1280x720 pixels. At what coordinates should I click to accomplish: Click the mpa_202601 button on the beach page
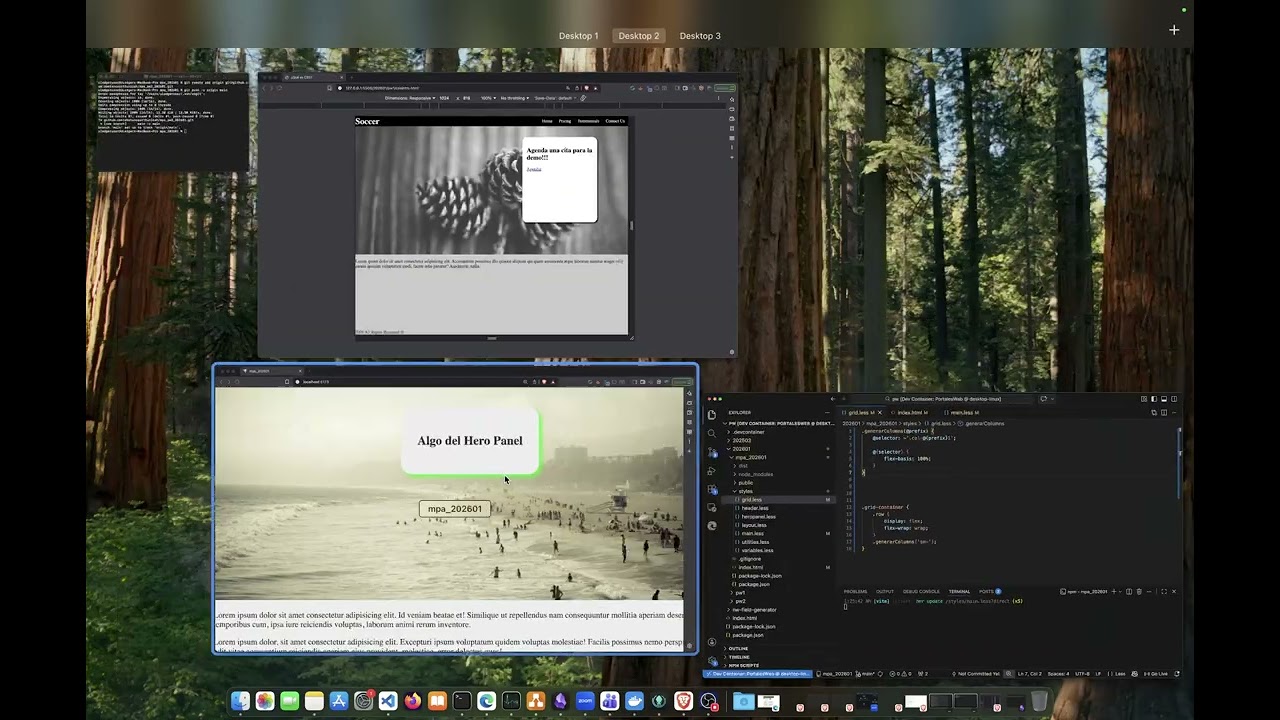coord(455,509)
